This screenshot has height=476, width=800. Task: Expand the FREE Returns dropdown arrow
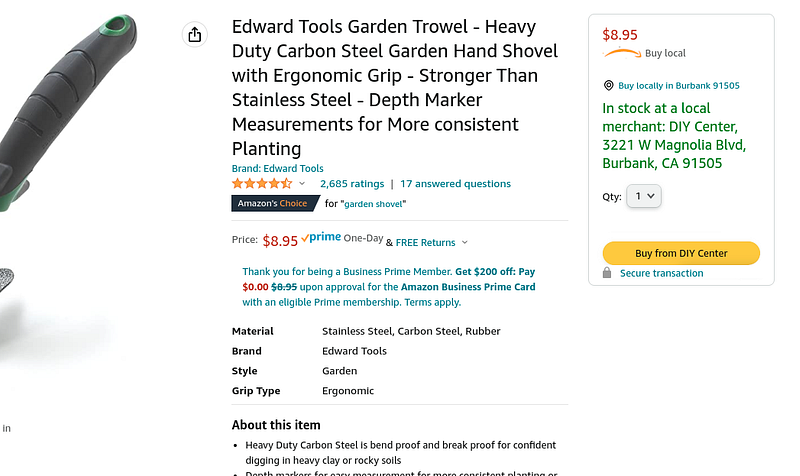(x=464, y=243)
